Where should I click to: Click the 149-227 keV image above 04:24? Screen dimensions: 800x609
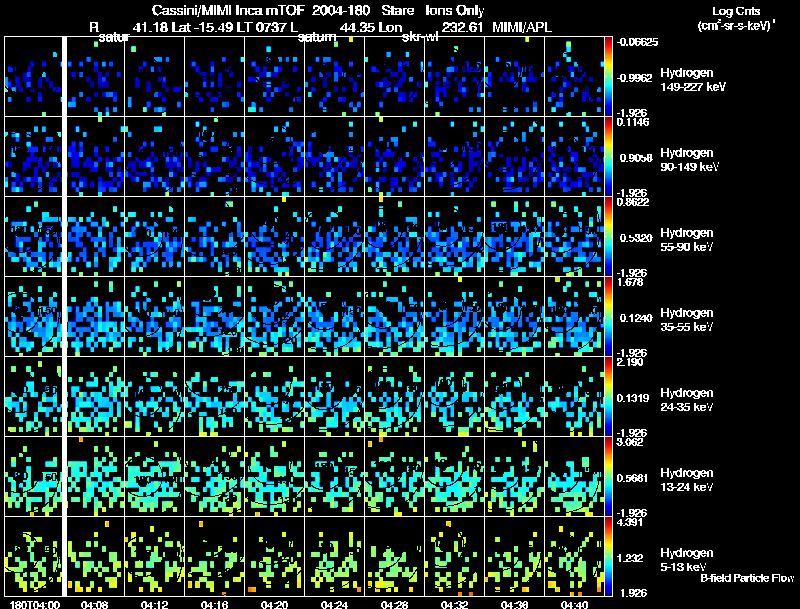[x=335, y=76]
